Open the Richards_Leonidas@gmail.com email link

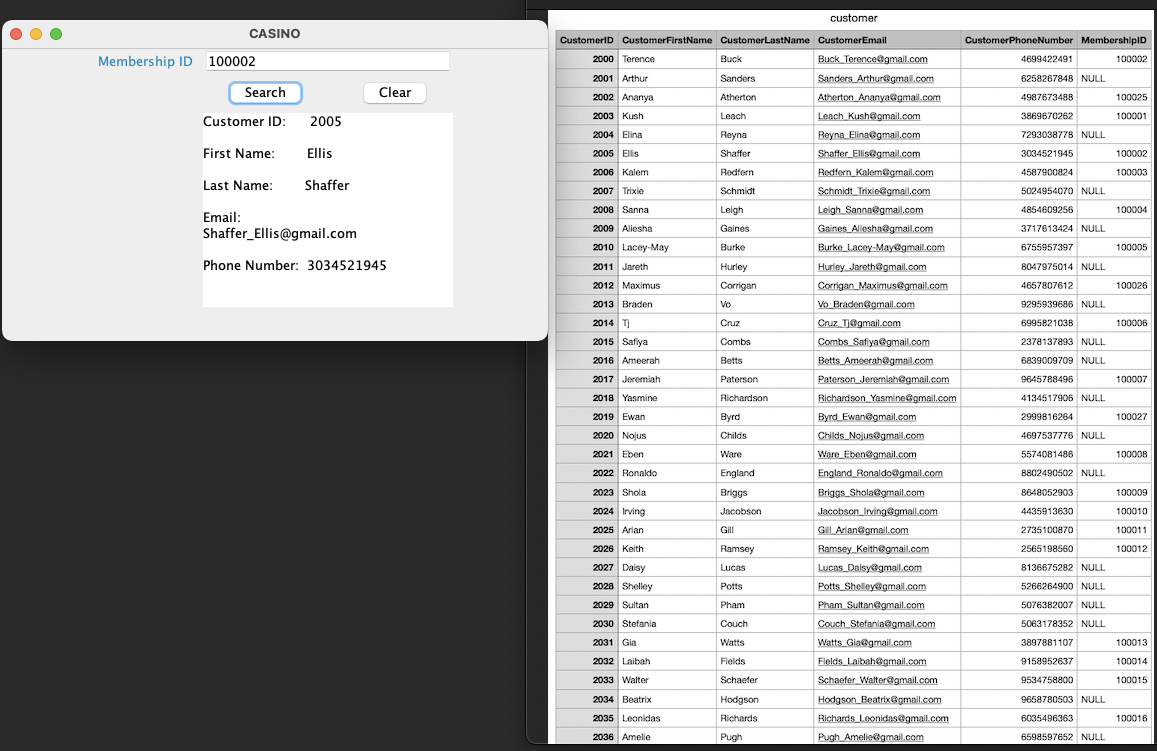click(x=883, y=719)
